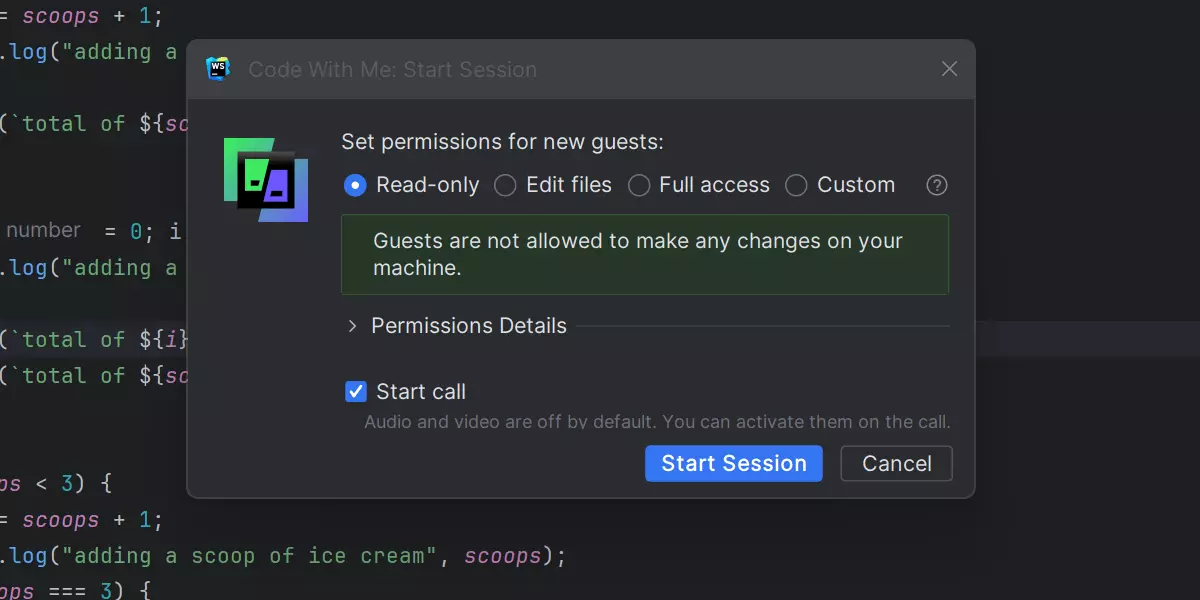The image size is (1200, 600).
Task: Choose the Edit files permission option
Action: tap(506, 185)
